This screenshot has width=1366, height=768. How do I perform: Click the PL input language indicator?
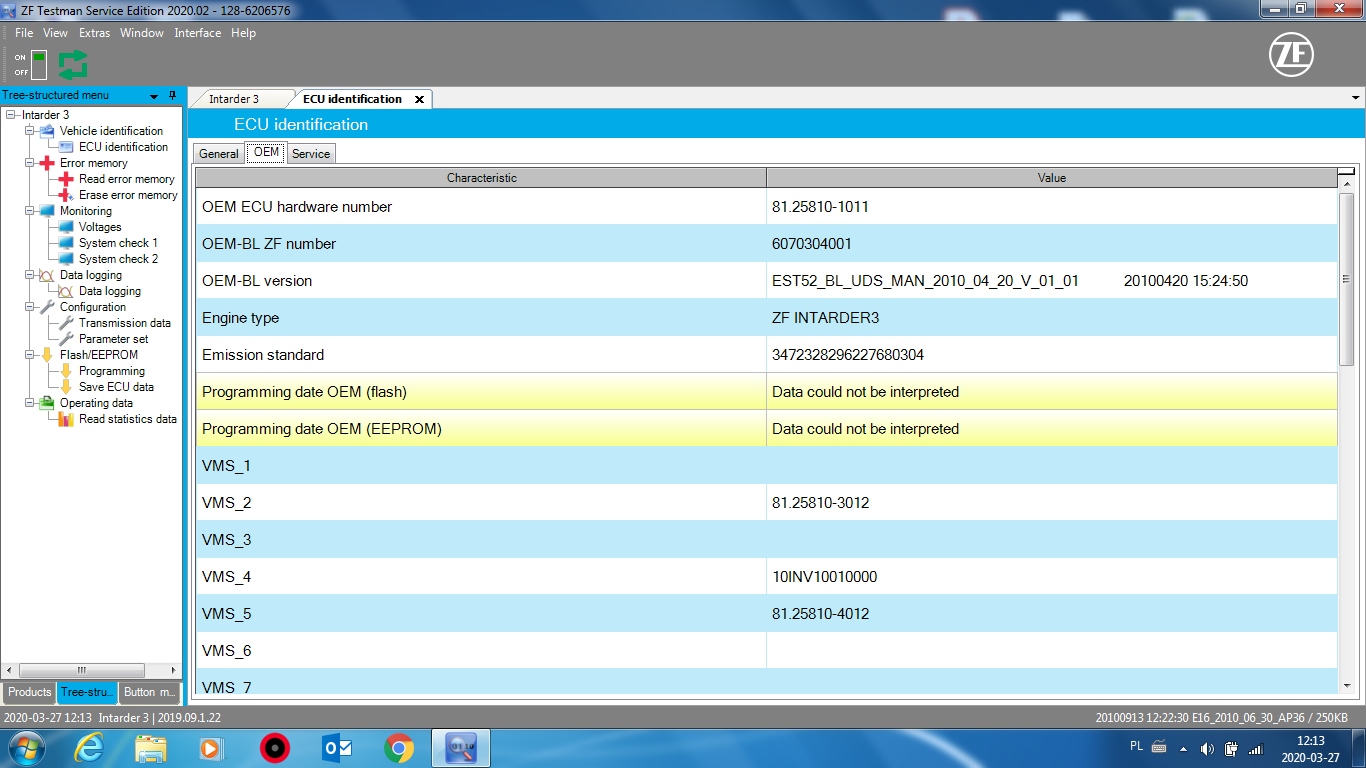(x=1136, y=746)
